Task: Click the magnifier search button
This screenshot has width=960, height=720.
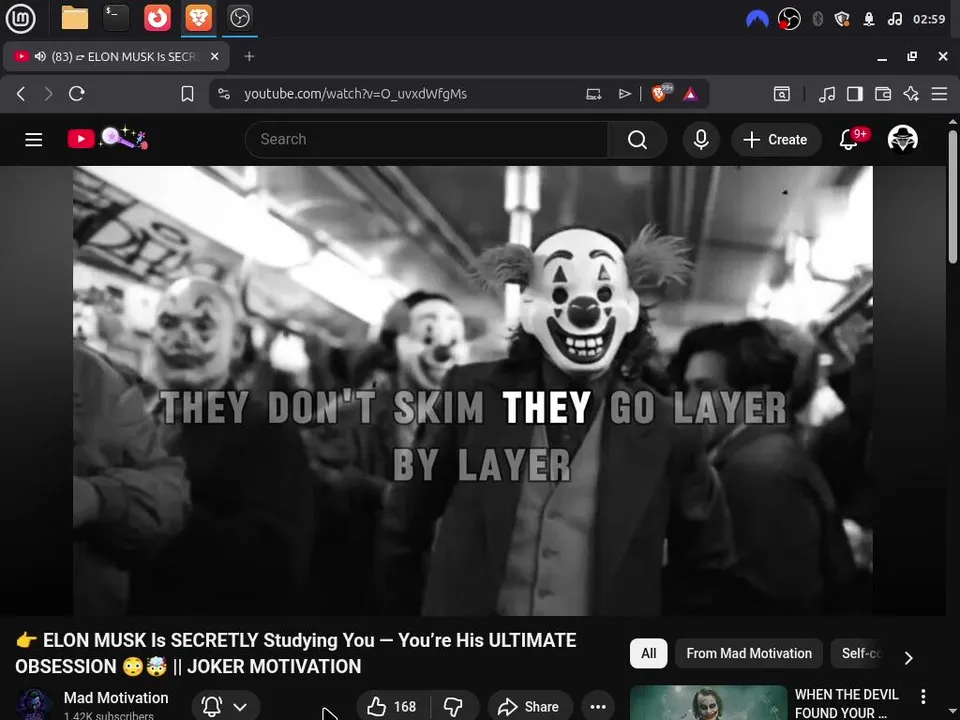Action: (x=637, y=140)
